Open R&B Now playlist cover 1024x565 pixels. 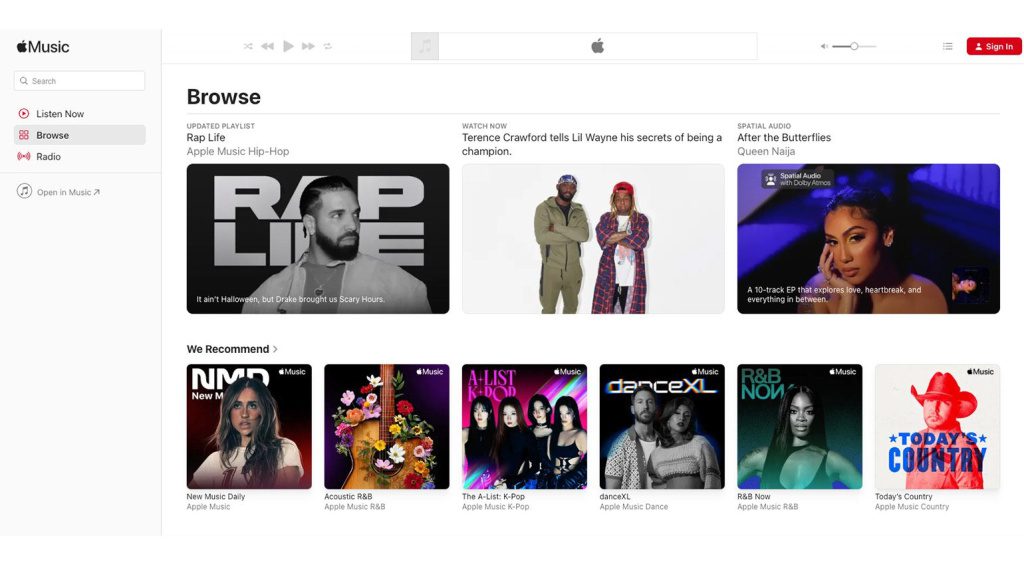[800, 427]
